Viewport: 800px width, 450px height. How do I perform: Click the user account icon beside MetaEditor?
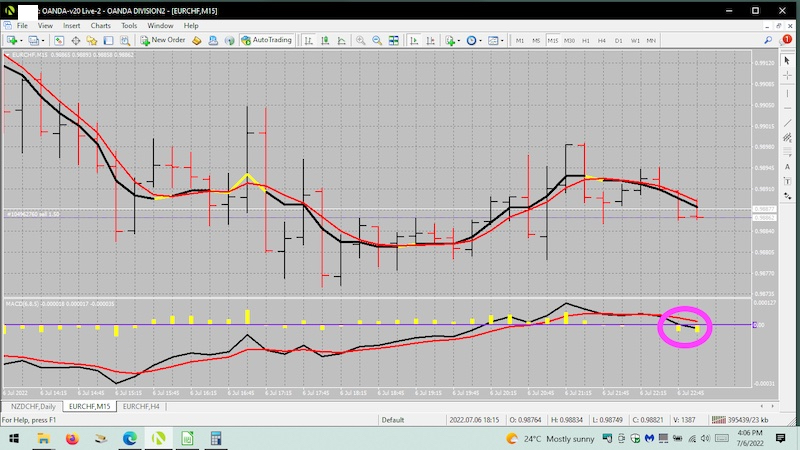point(213,40)
